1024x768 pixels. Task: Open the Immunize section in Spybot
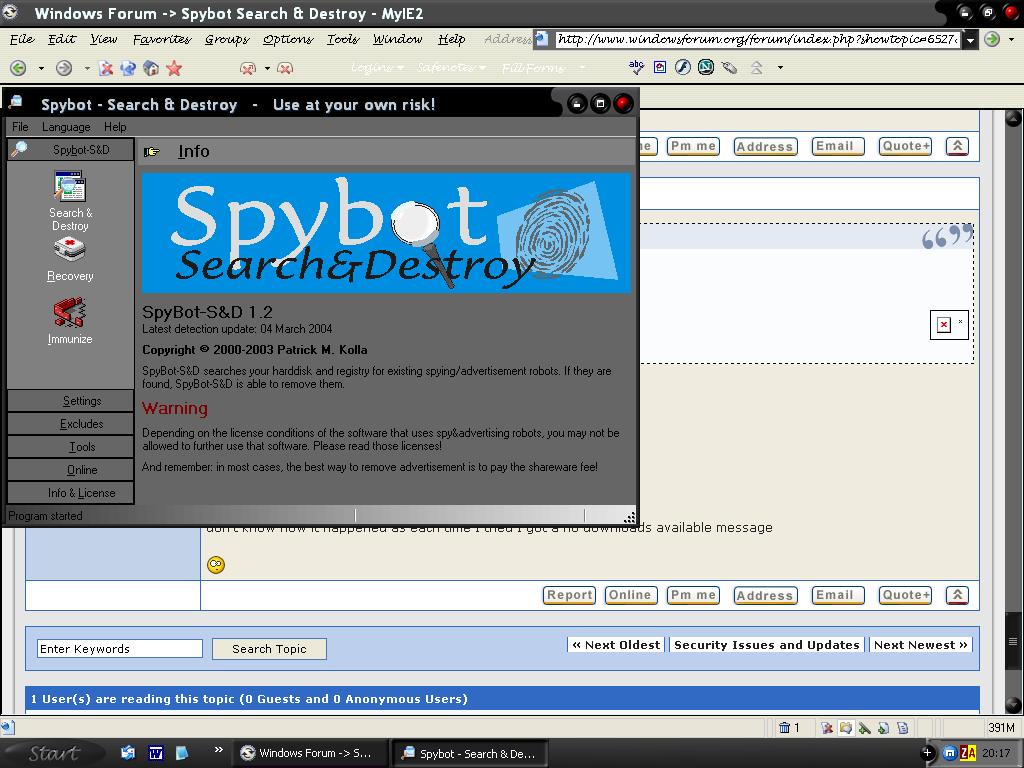pos(70,321)
